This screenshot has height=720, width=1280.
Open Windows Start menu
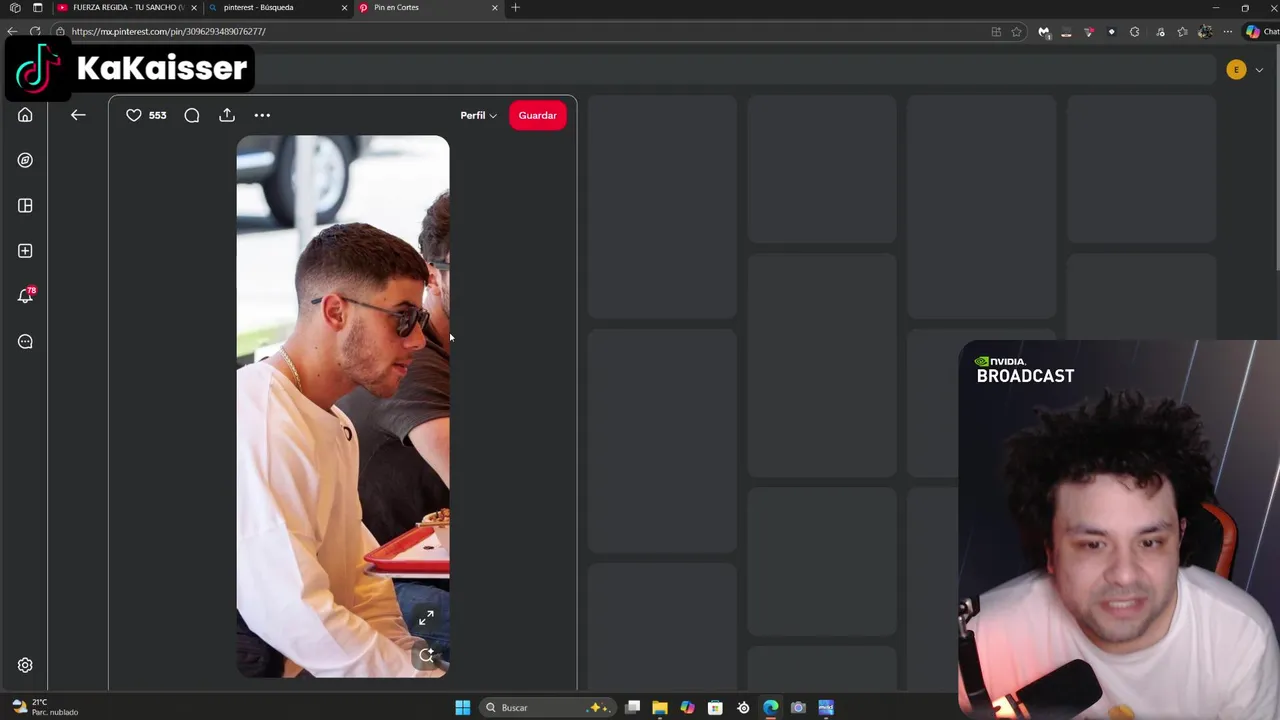[x=462, y=707]
